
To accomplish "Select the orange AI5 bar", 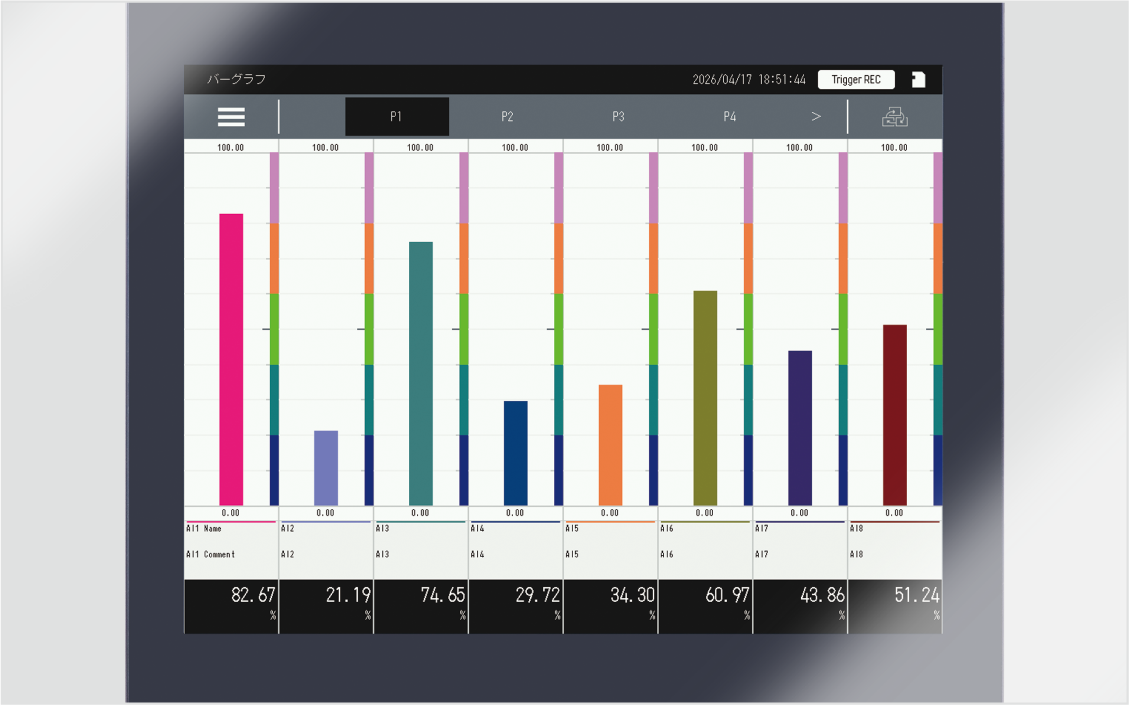I will [611, 445].
